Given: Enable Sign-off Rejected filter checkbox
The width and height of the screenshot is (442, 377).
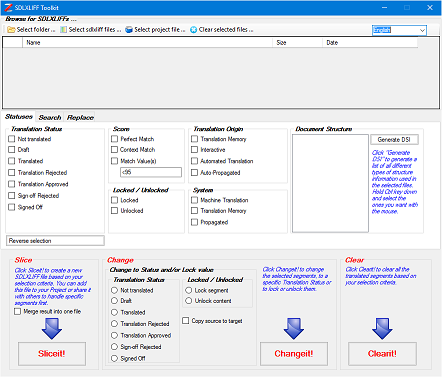Looking at the screenshot, I should coord(12,195).
